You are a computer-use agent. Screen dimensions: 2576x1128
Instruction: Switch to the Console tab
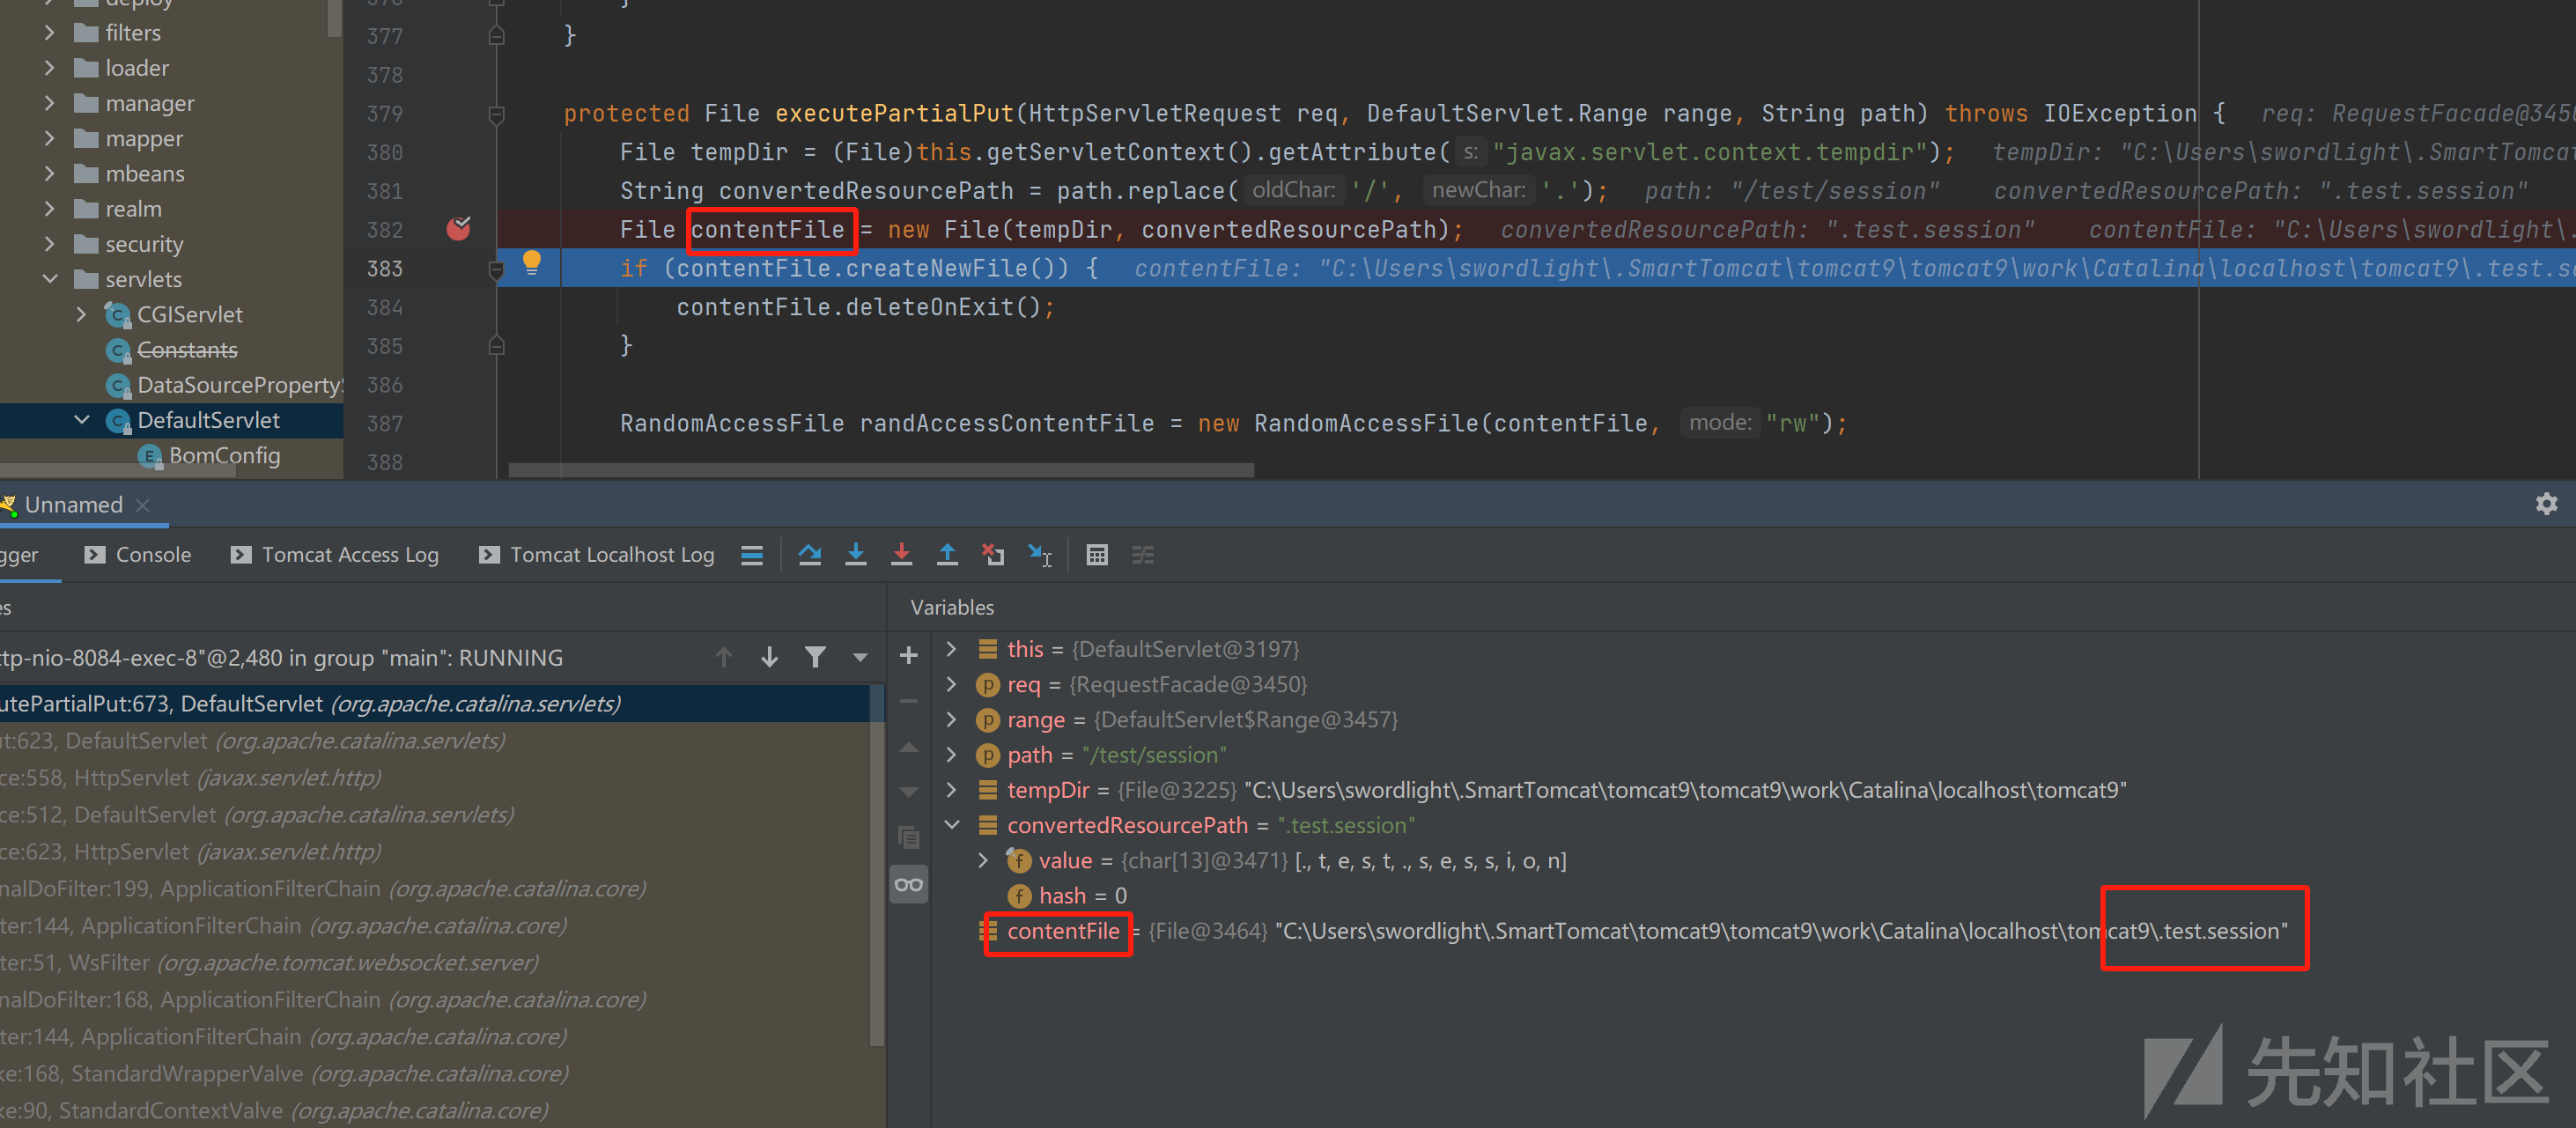(x=138, y=555)
